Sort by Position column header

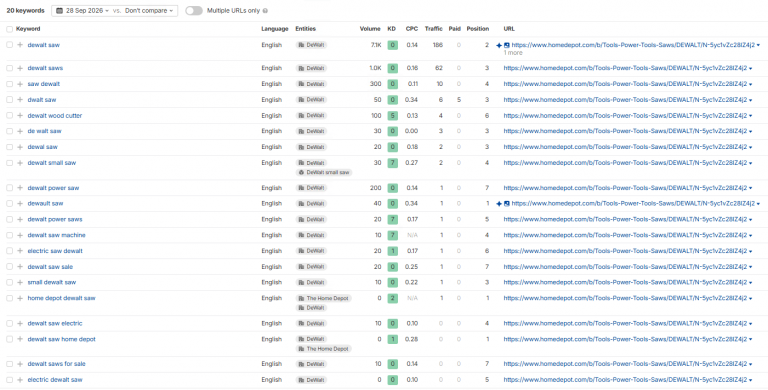478,29
